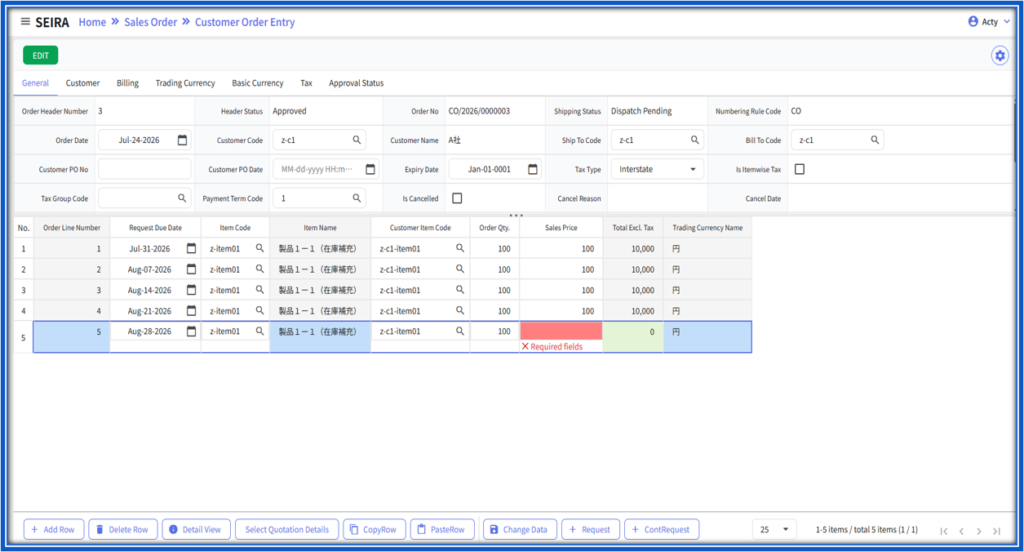Open the Acty user account menu
Image resolution: width=1024 pixels, height=552 pixels.
(989, 22)
